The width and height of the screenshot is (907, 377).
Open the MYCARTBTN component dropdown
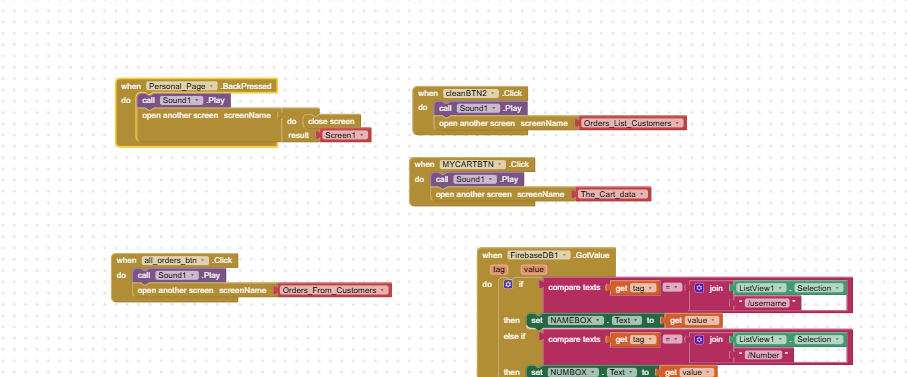click(472, 164)
